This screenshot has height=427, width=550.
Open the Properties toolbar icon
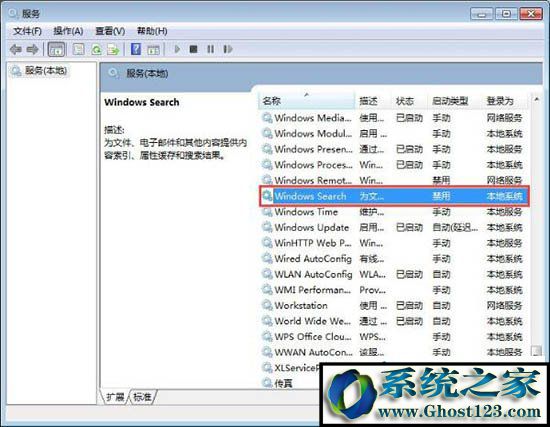(x=78, y=49)
